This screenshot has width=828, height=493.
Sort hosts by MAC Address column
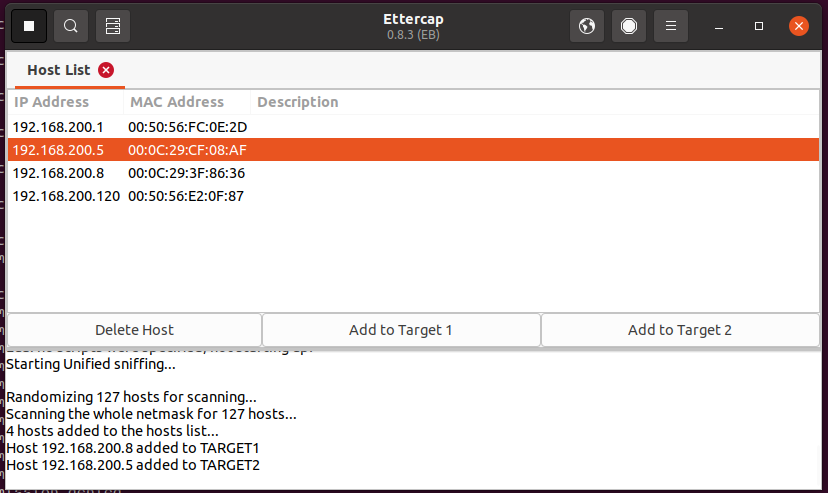[x=176, y=102]
